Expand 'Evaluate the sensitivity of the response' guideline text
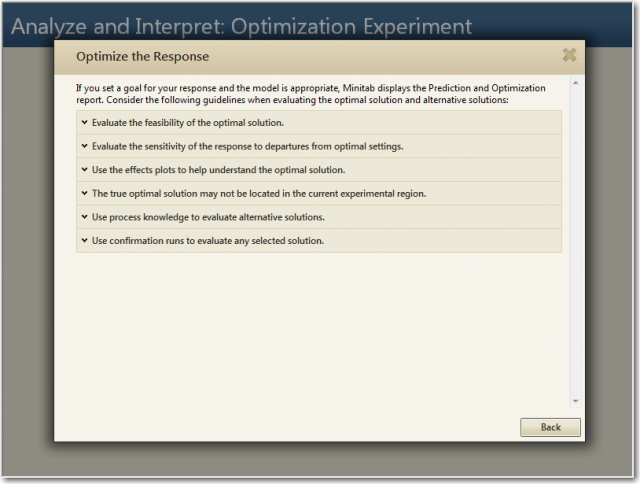 click(x=248, y=147)
